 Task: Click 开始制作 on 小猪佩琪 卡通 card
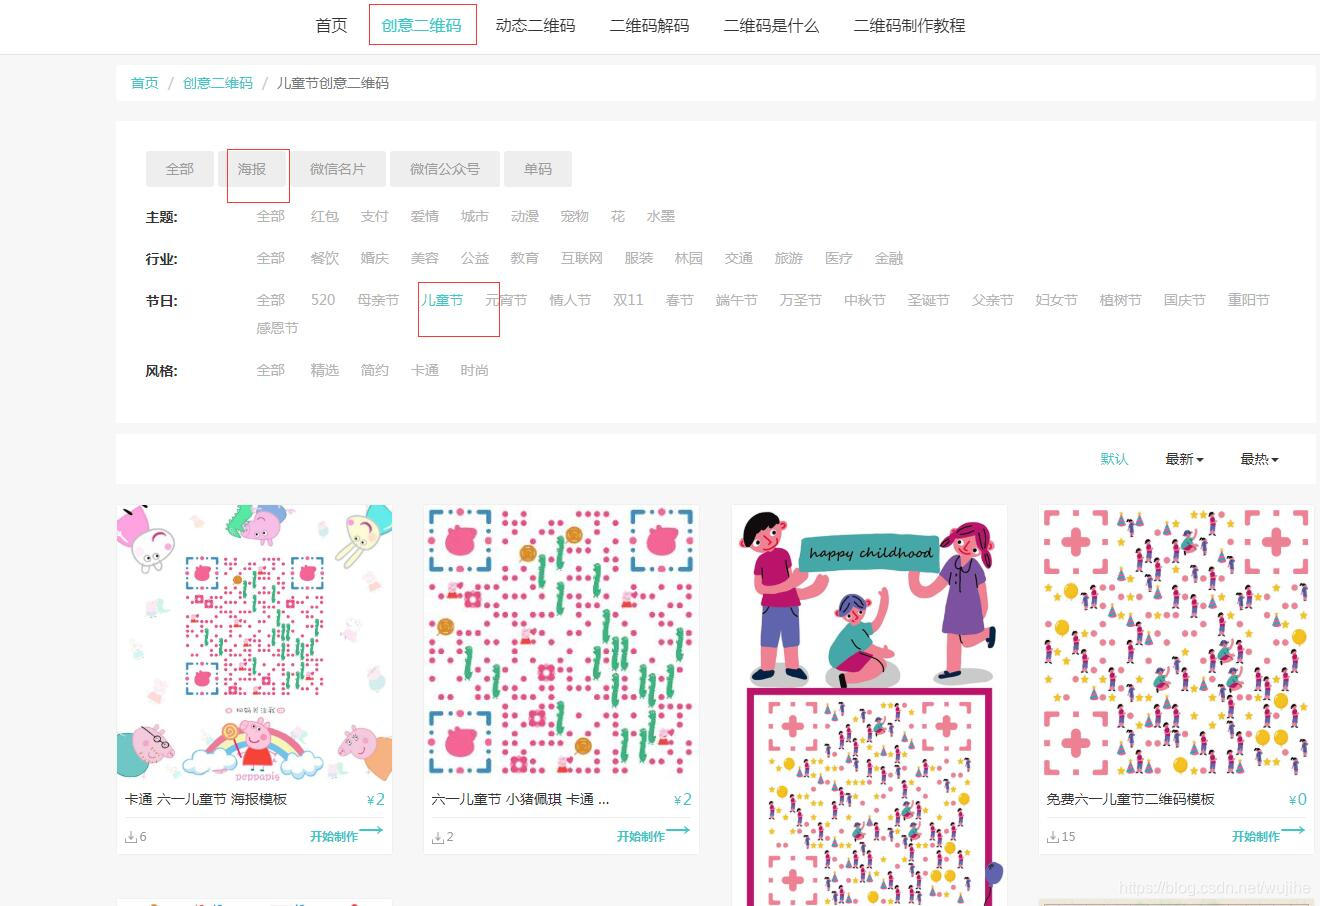(x=653, y=835)
